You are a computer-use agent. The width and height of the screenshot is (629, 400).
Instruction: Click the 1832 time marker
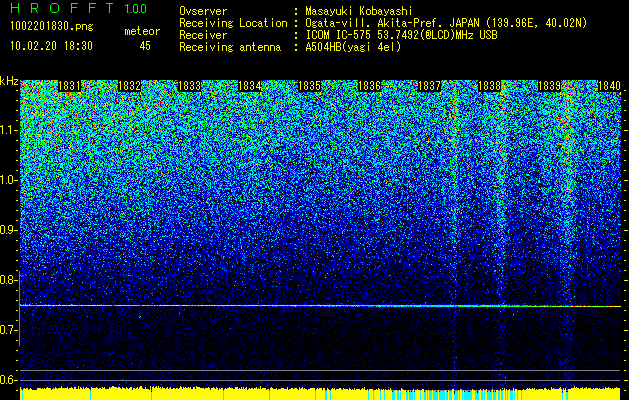pos(130,86)
